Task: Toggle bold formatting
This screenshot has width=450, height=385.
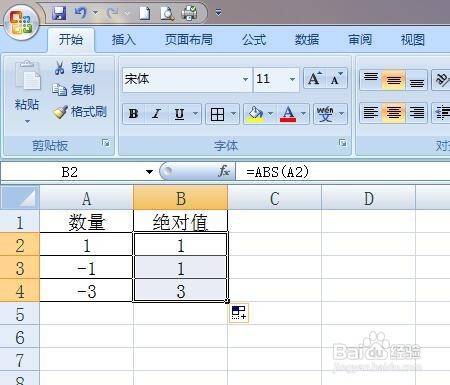Action: (x=134, y=114)
